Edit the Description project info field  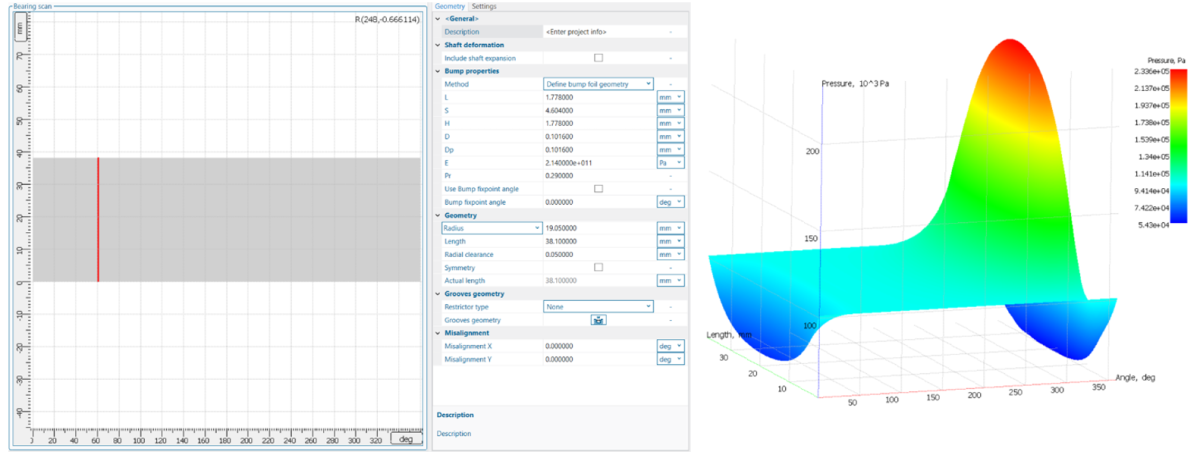point(598,32)
